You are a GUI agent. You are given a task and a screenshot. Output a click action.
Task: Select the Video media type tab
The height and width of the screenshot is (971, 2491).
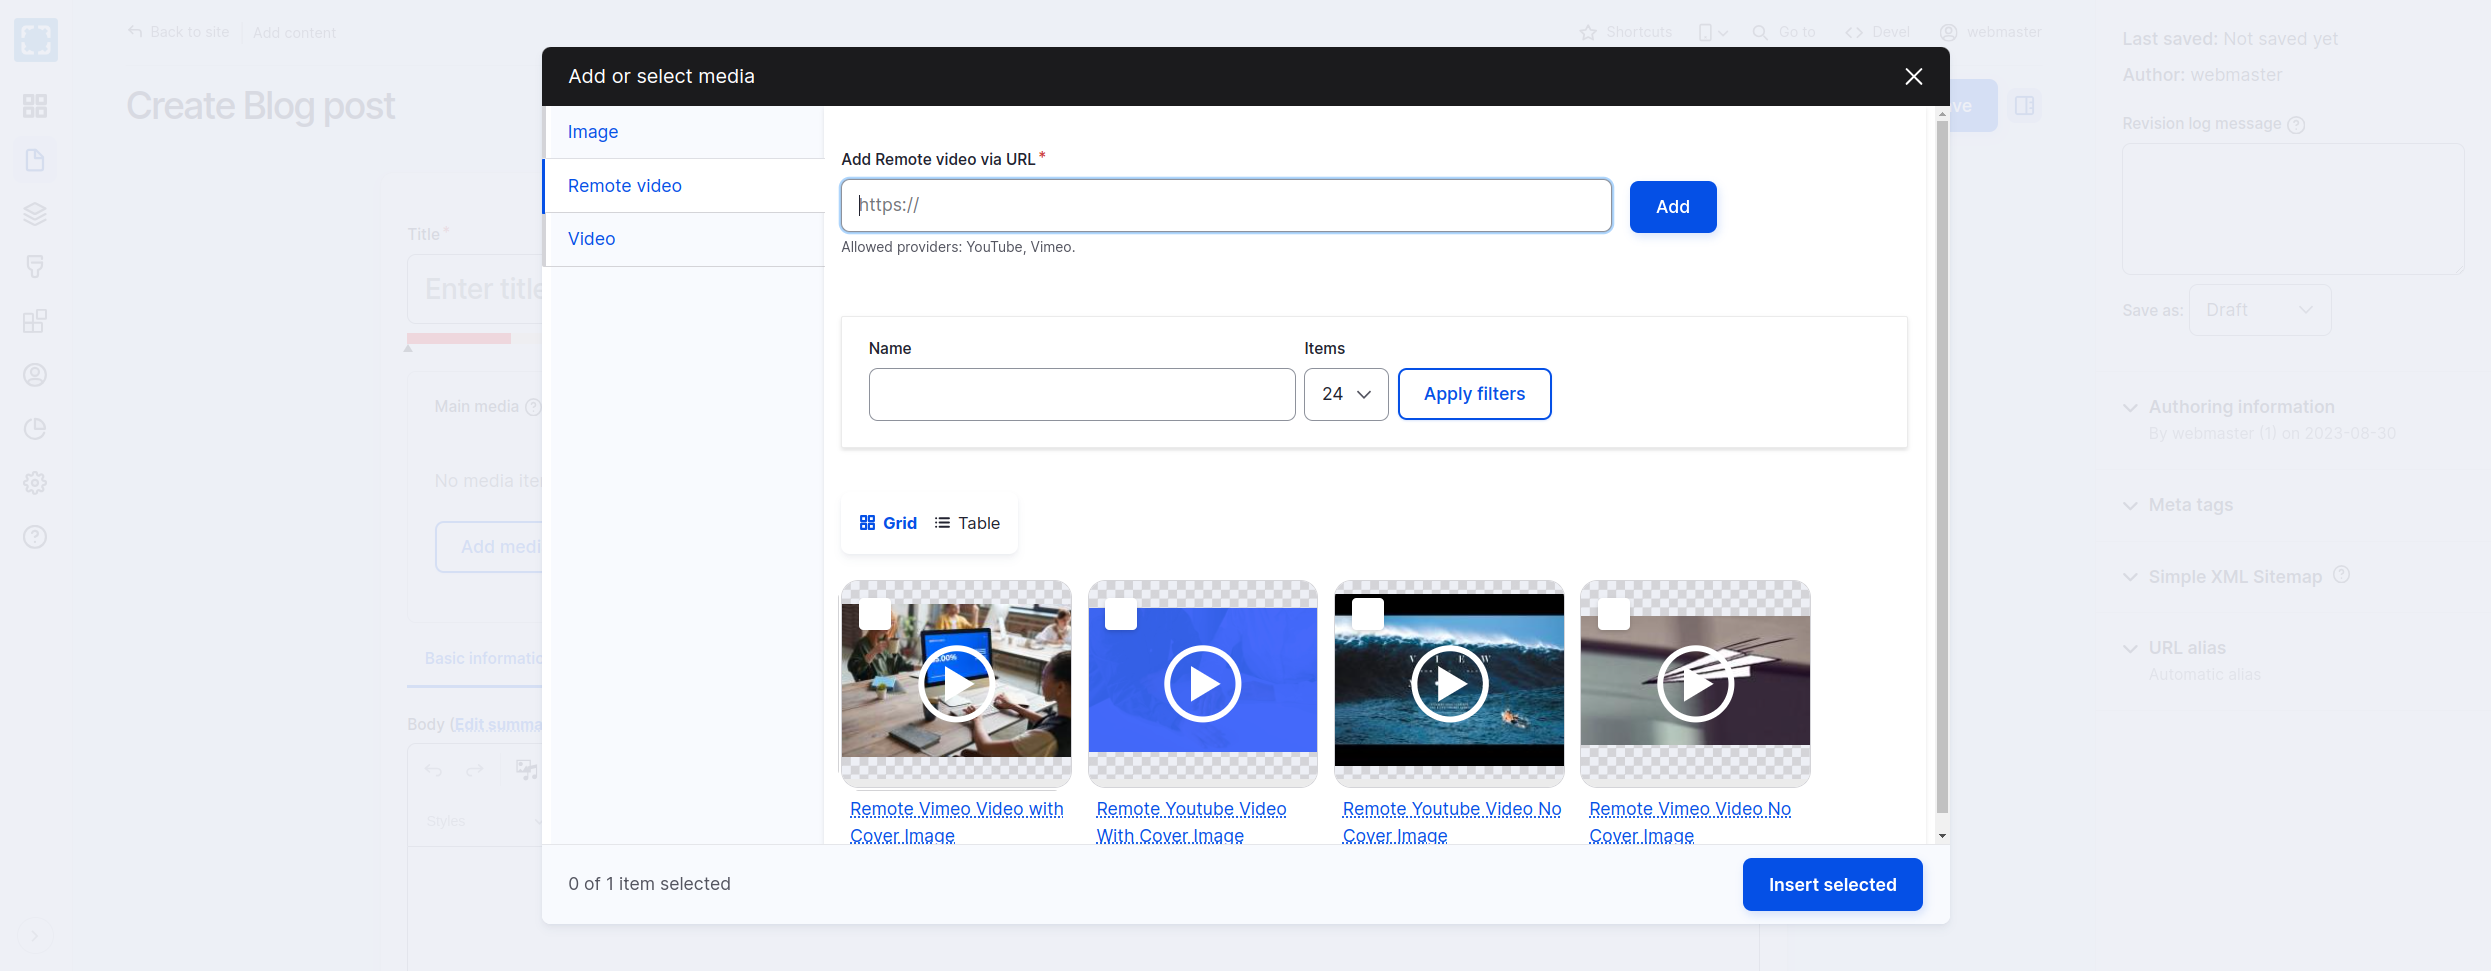(x=591, y=239)
